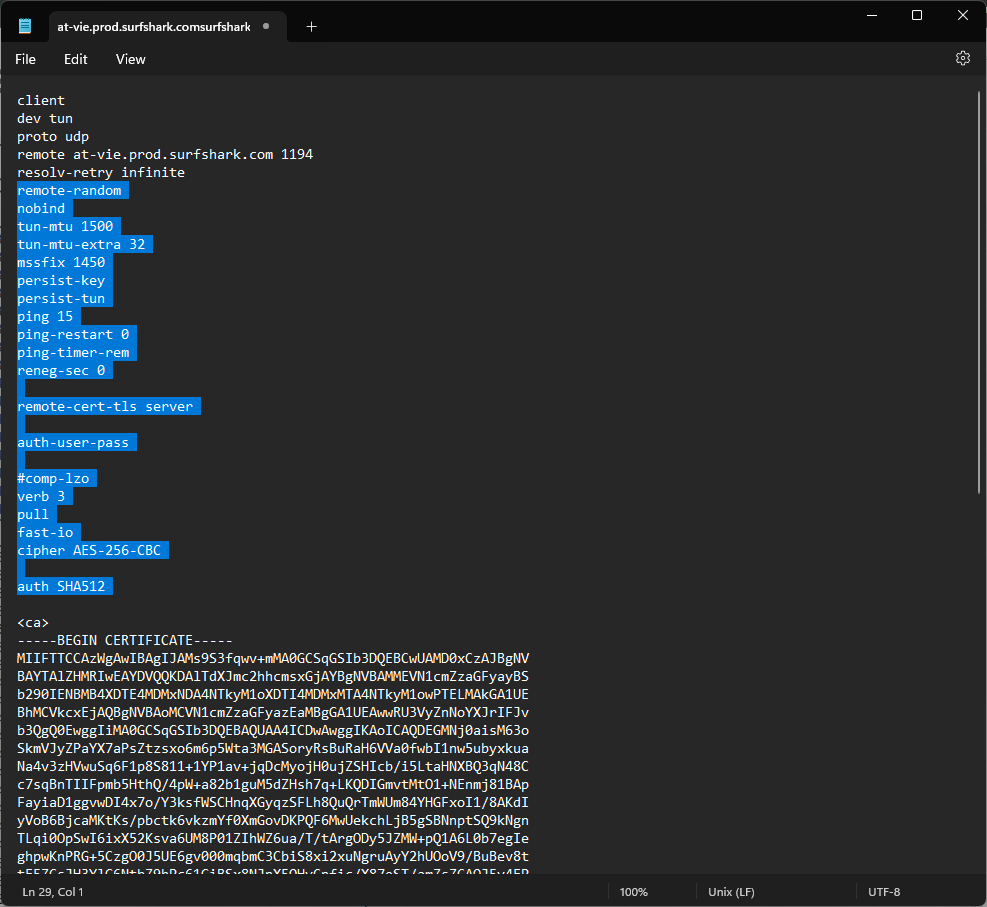The width and height of the screenshot is (987, 907).
Task: Open the 100% zoom level indicator
Action: tap(633, 891)
